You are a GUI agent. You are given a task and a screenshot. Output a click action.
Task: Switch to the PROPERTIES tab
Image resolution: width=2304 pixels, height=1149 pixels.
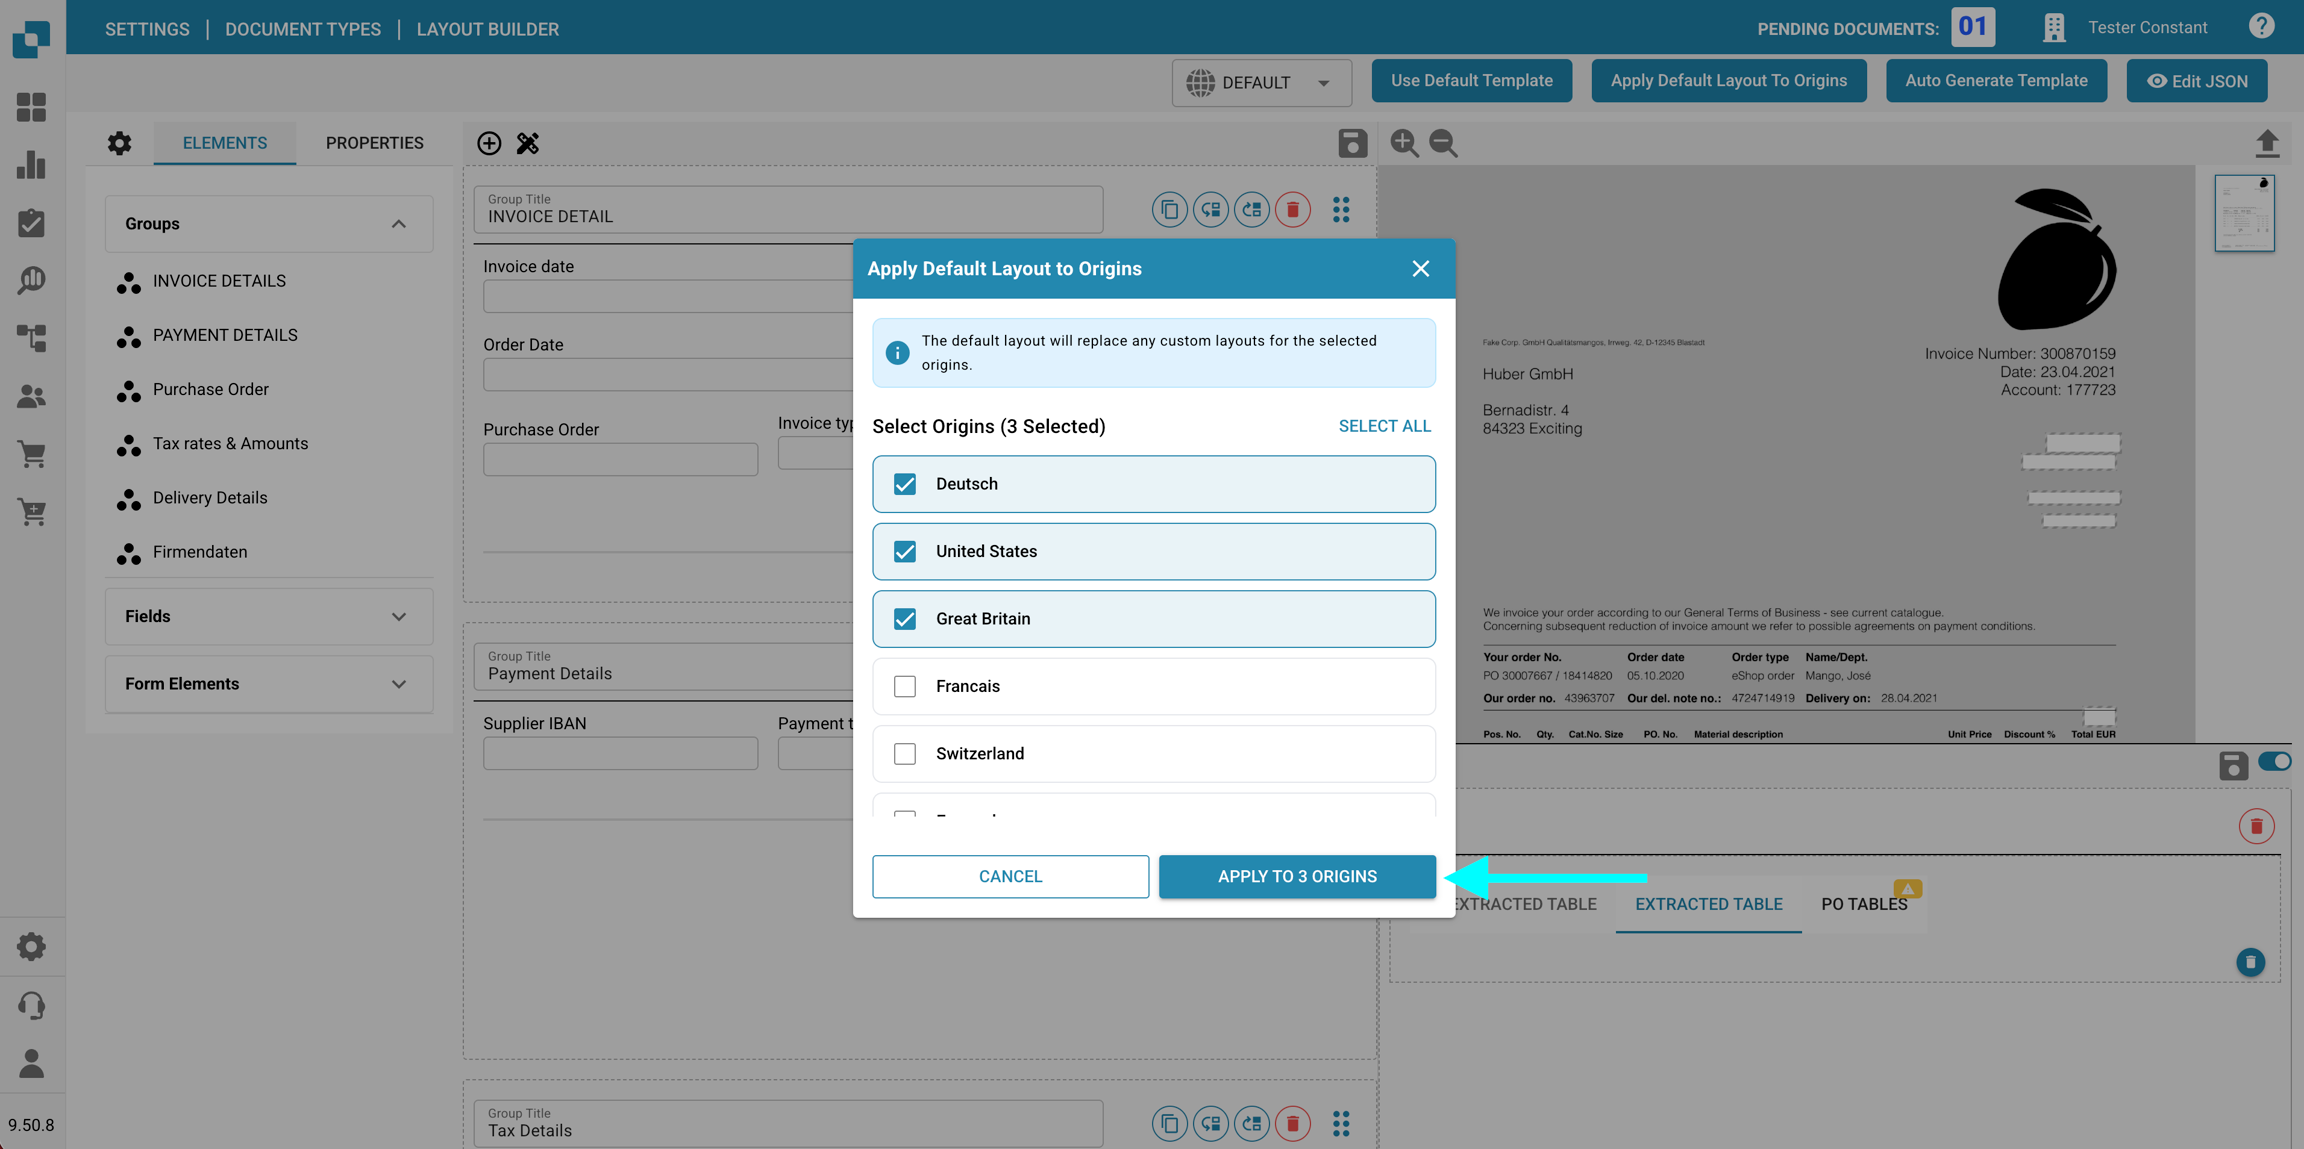tap(374, 143)
